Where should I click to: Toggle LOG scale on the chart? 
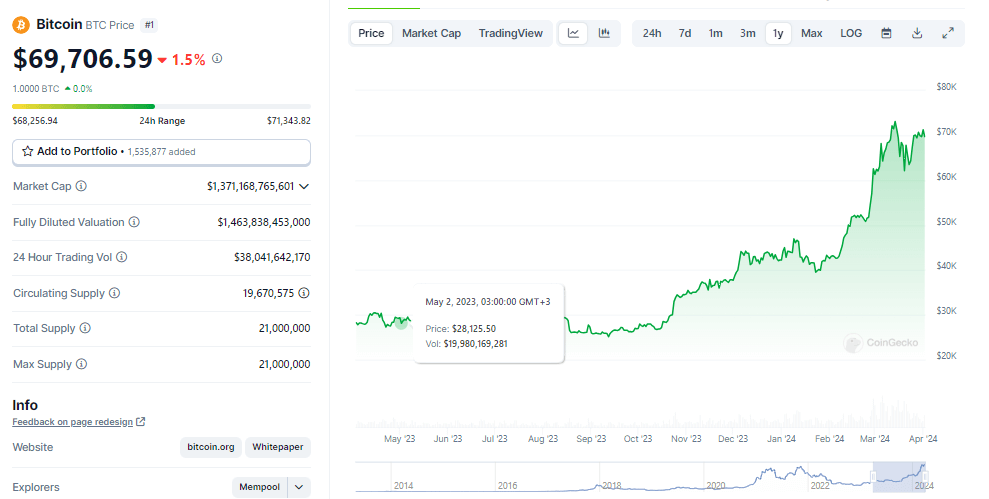point(851,33)
